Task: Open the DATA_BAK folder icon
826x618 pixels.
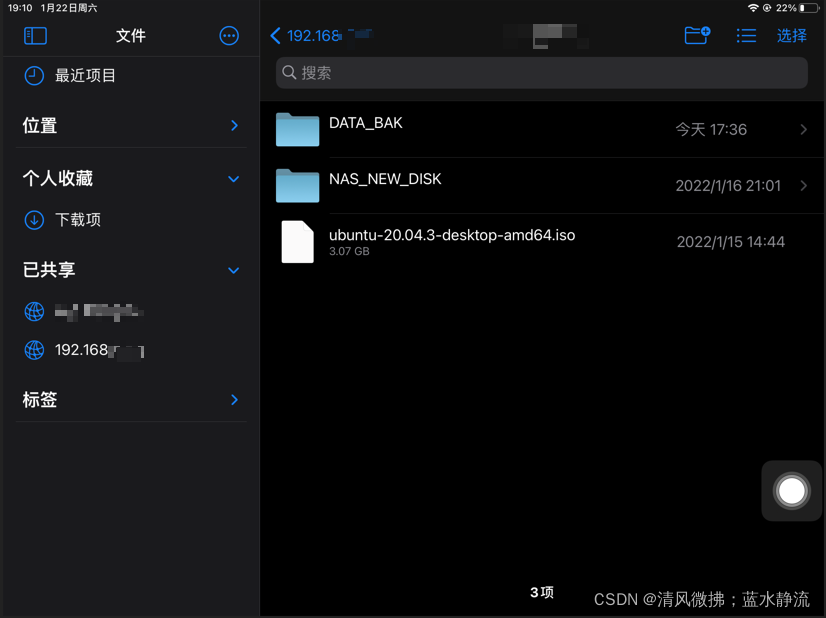Action: tap(297, 130)
